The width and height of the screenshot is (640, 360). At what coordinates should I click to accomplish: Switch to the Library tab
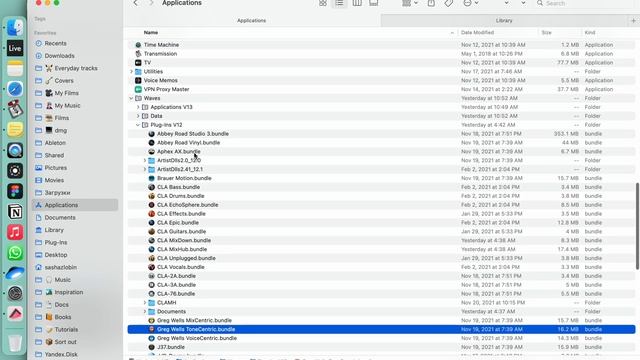coord(504,20)
